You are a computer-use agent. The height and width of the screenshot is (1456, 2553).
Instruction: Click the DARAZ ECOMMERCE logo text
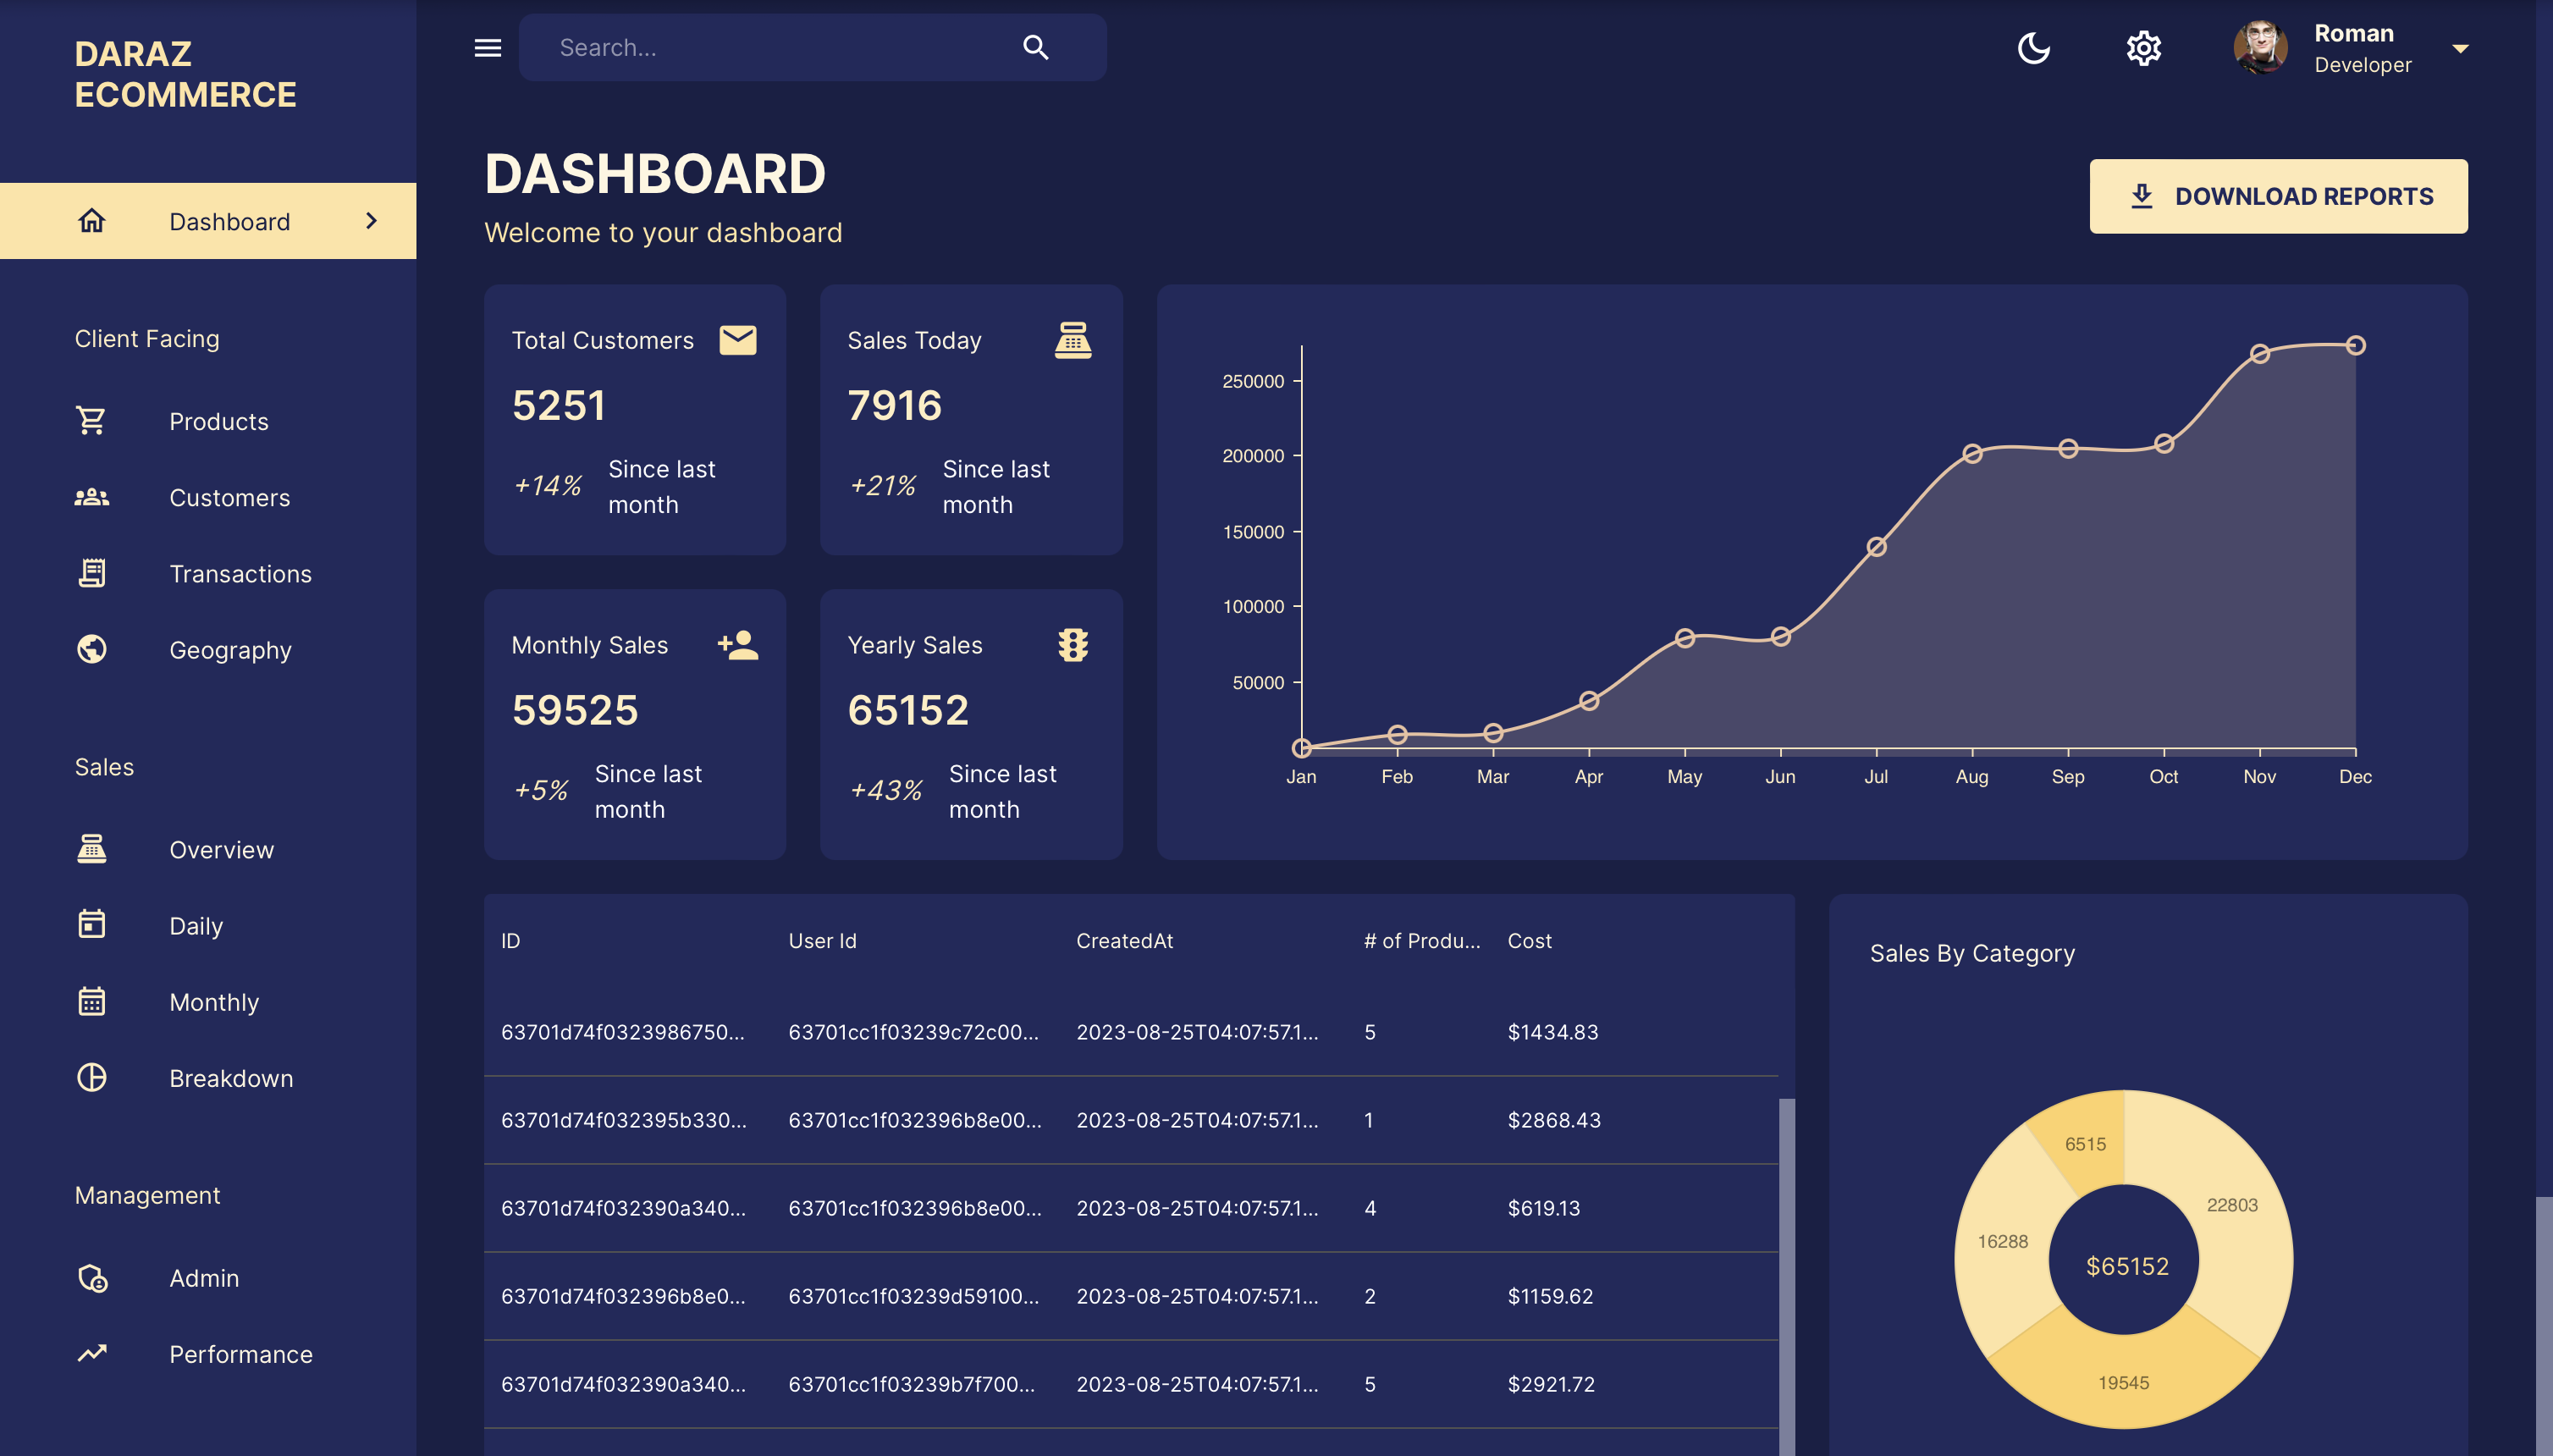pos(185,73)
